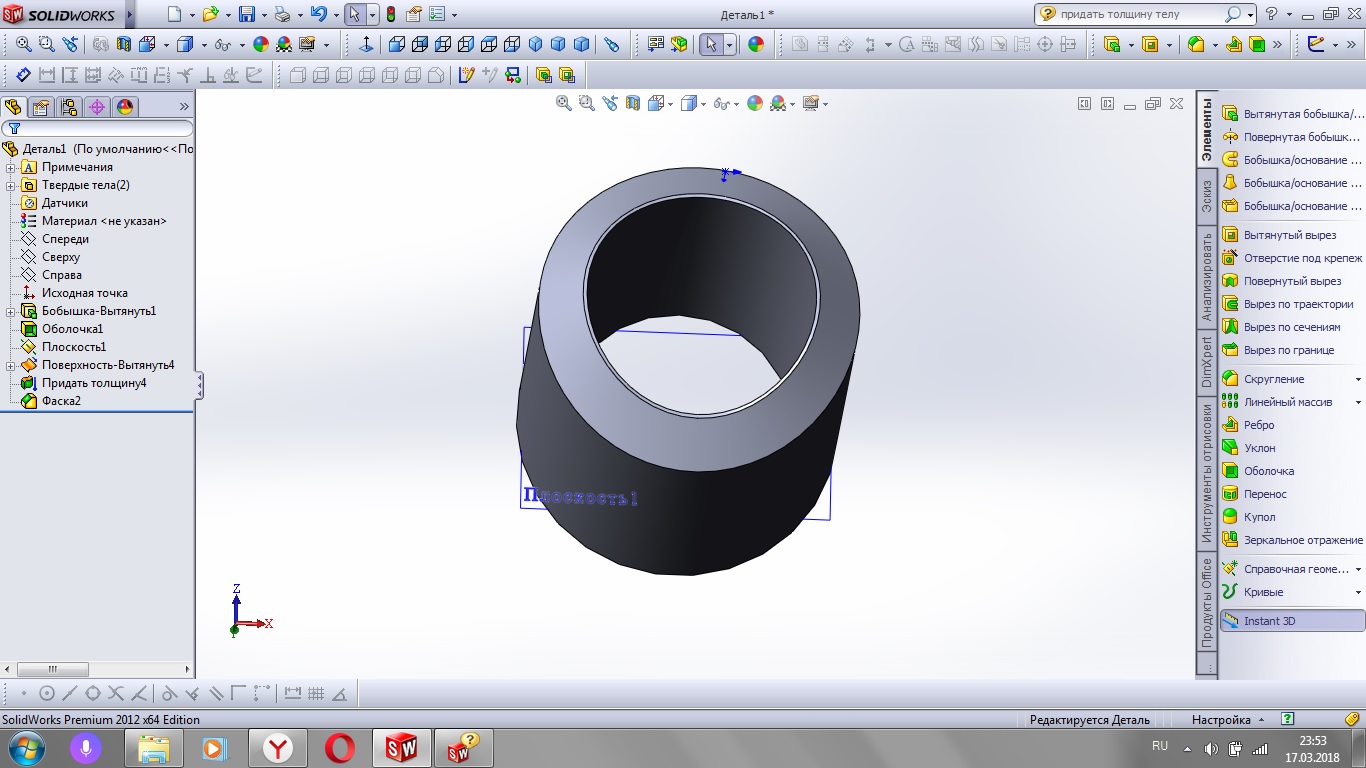Click the Оболочка feature tool

coord(1268,471)
